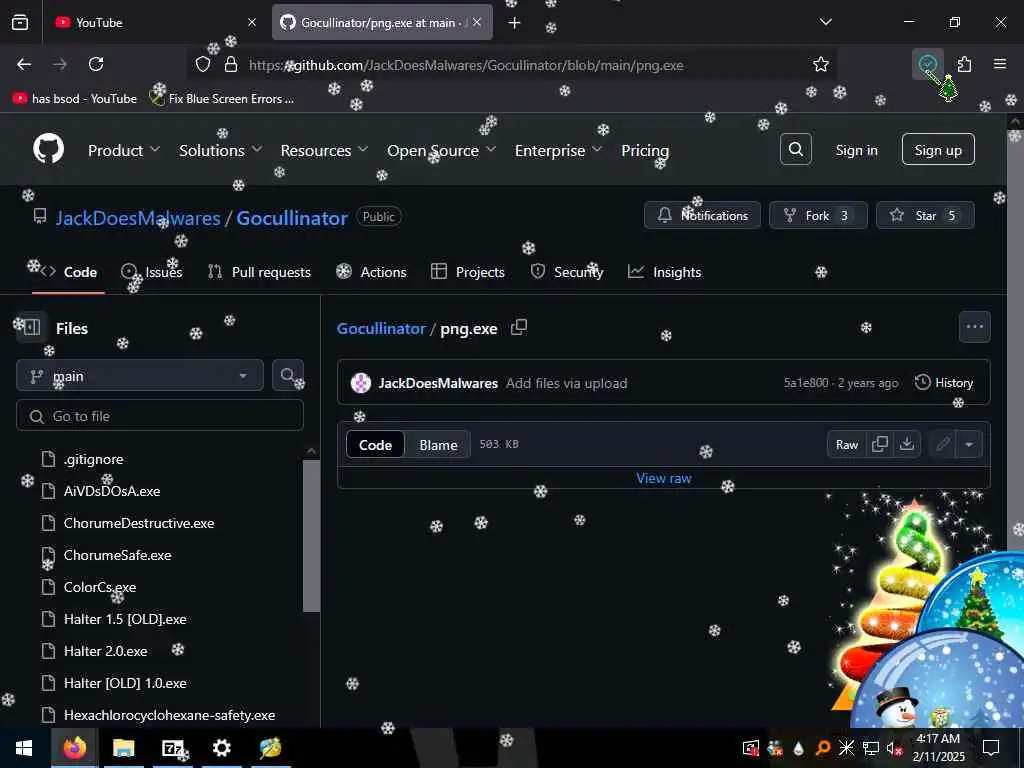Collapse the file tree side panel icon

point(31,328)
